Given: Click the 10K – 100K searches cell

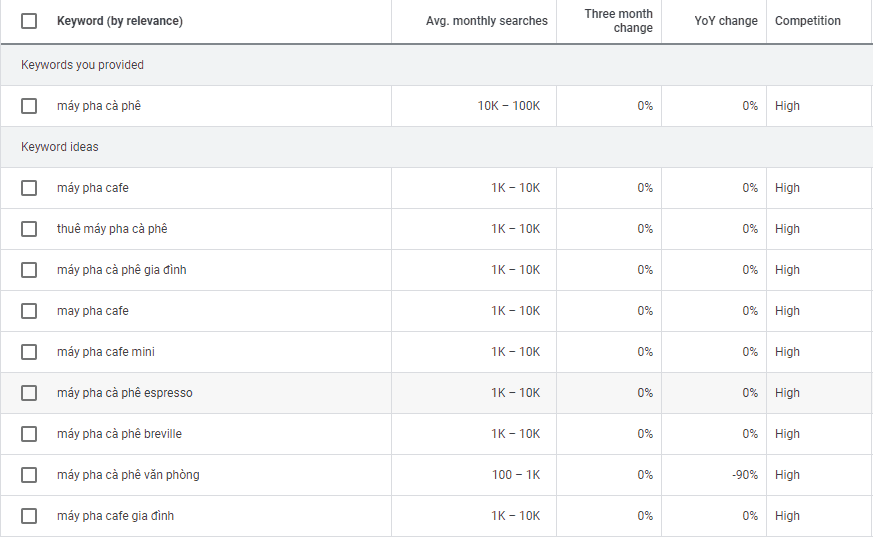Looking at the screenshot, I should click(x=508, y=106).
